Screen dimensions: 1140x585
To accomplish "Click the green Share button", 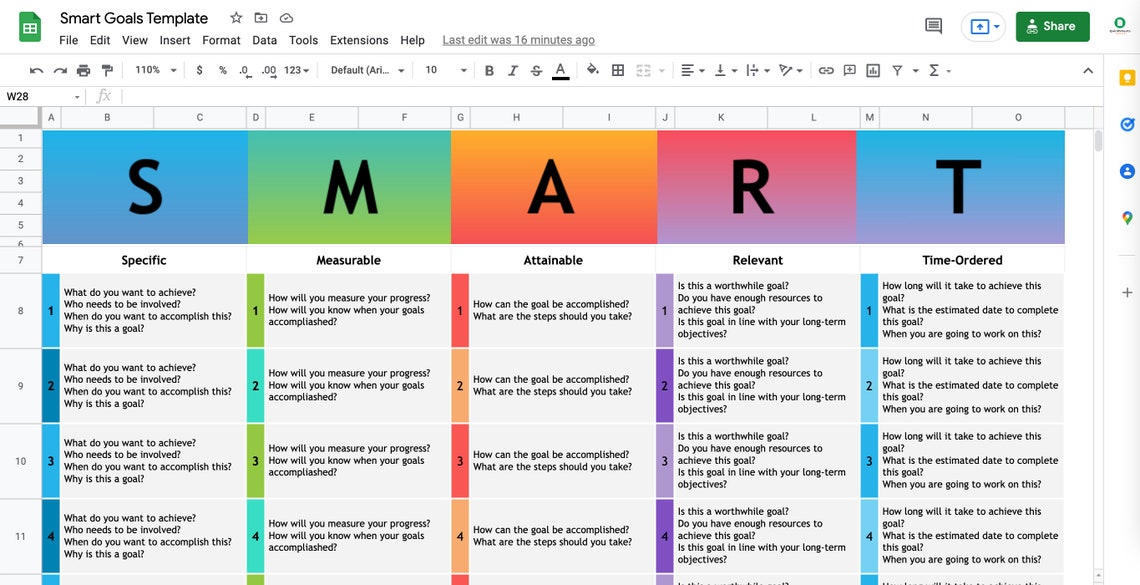I will click(x=1052, y=26).
